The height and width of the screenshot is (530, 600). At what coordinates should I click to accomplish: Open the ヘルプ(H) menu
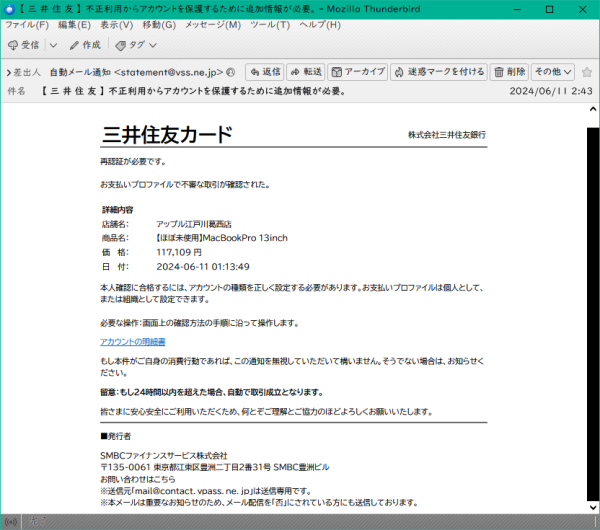click(x=326, y=24)
